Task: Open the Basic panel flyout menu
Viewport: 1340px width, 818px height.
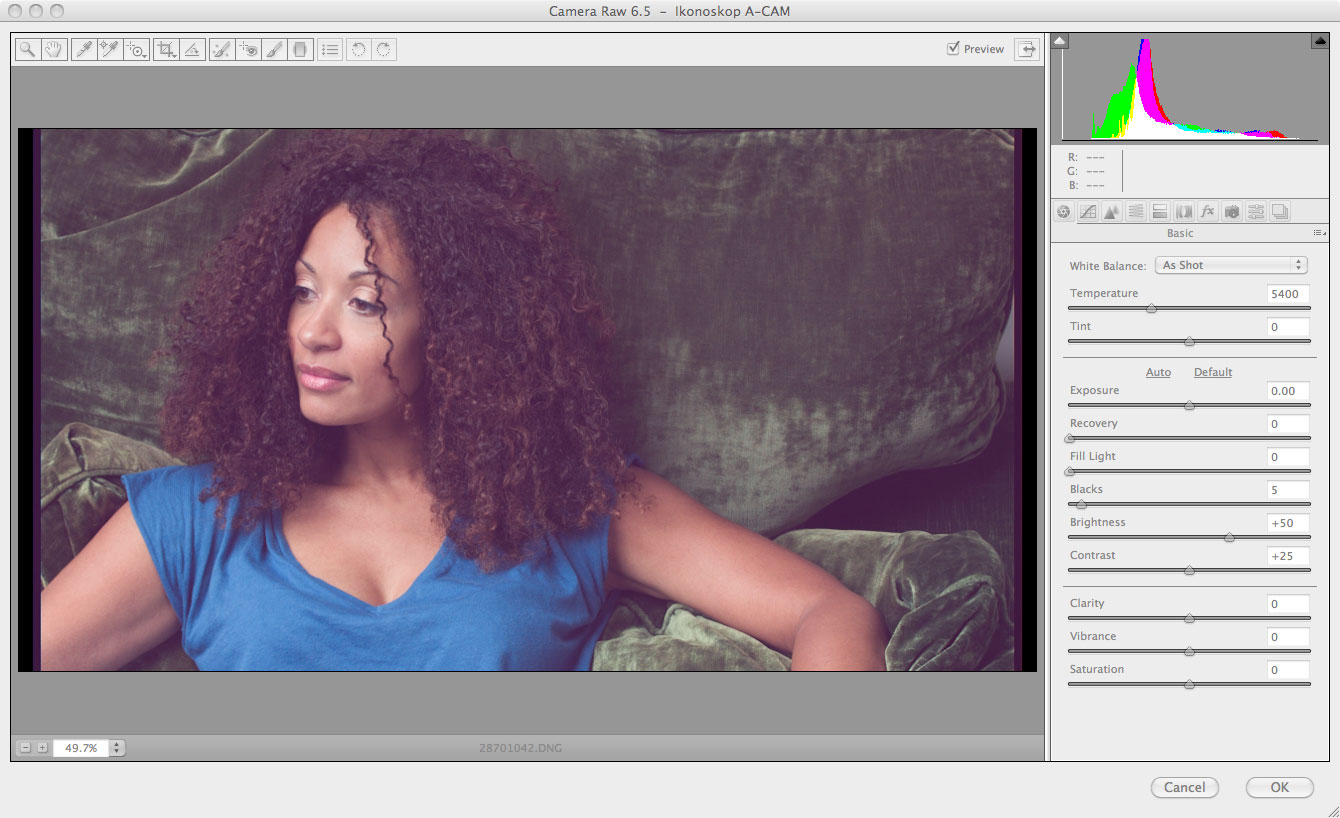Action: pos(1320,233)
